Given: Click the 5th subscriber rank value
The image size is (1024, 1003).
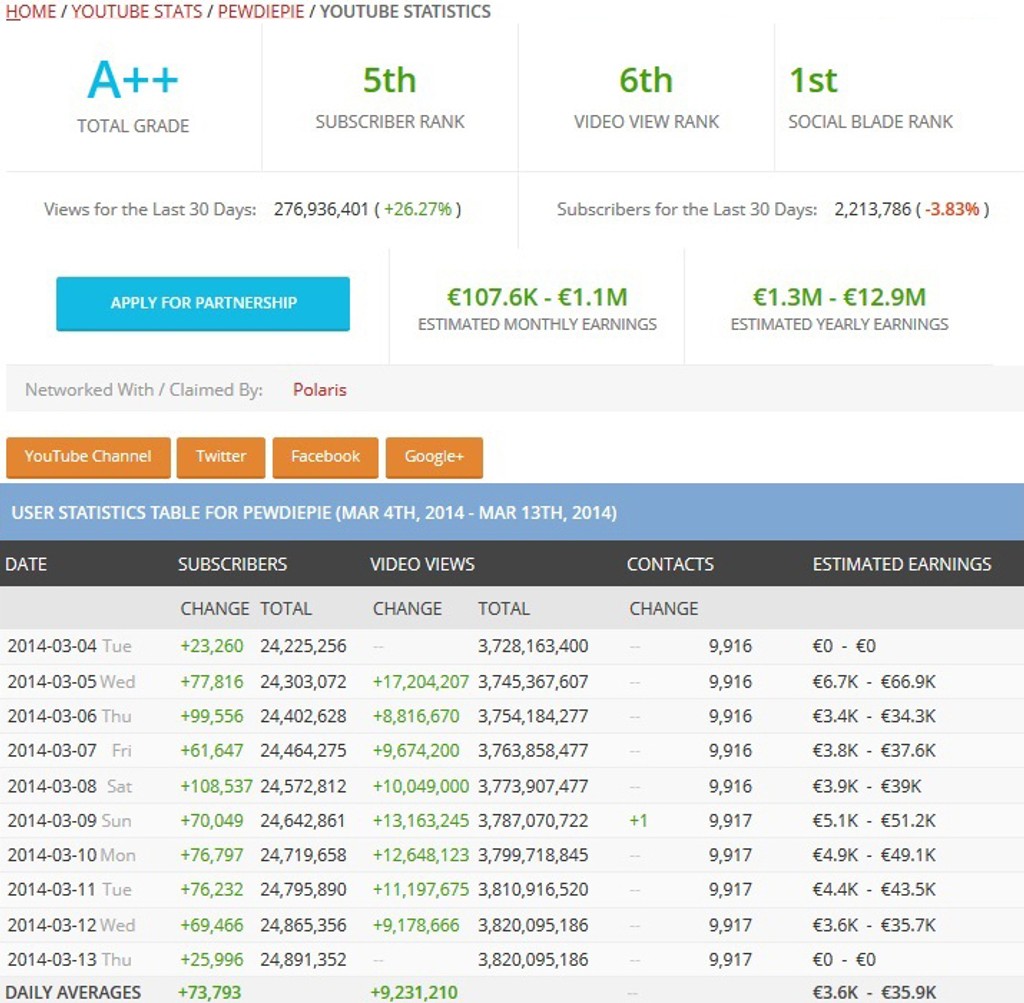Looking at the screenshot, I should (x=389, y=81).
